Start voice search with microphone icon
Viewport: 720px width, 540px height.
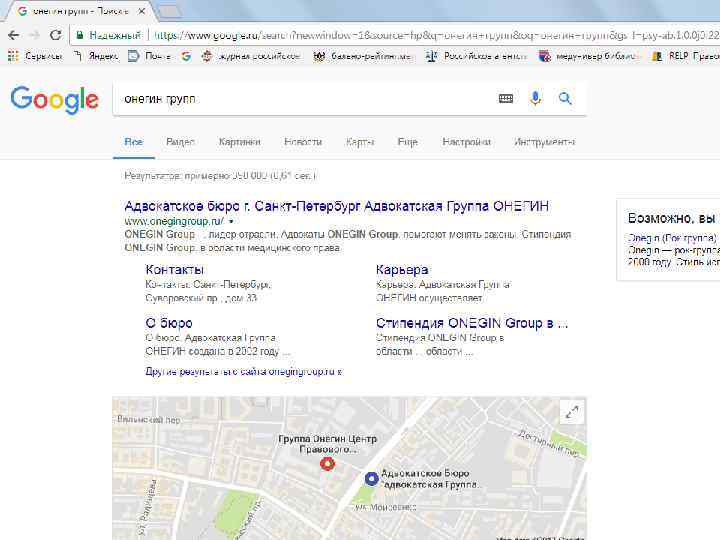[x=535, y=98]
